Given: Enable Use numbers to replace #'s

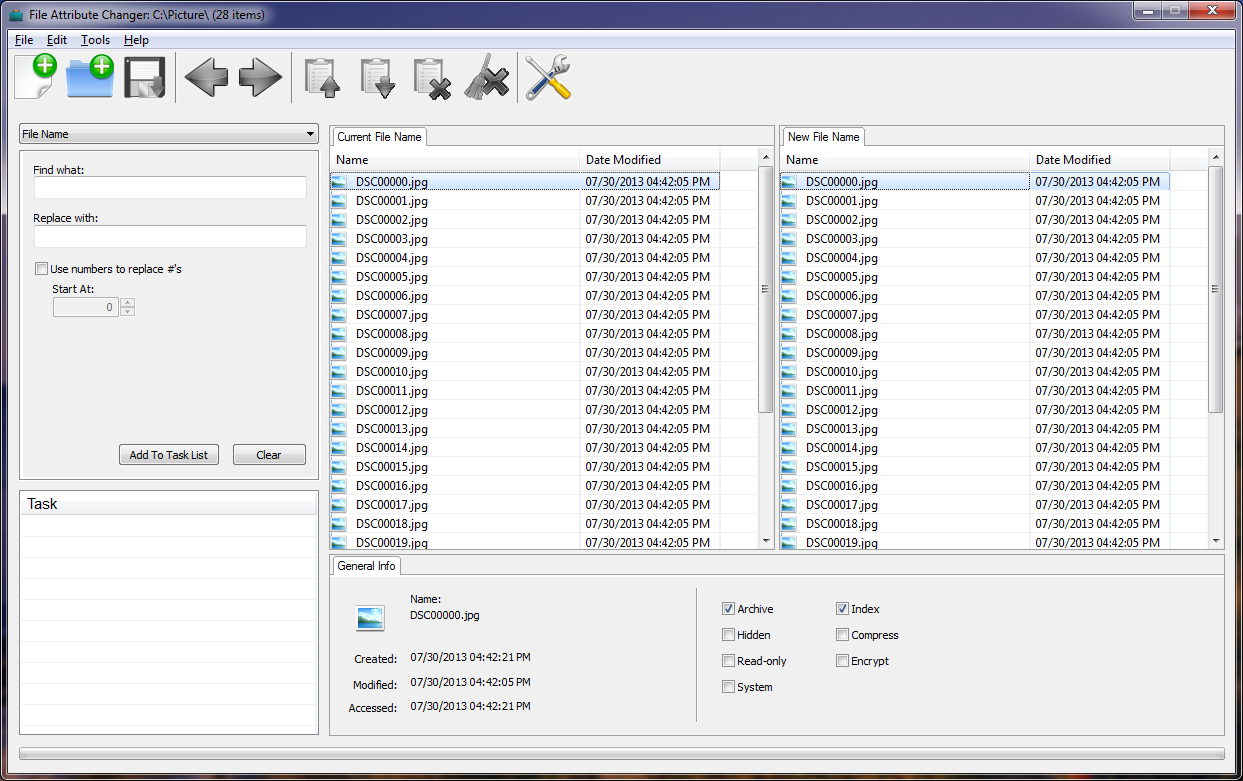Looking at the screenshot, I should pyautogui.click(x=41, y=268).
